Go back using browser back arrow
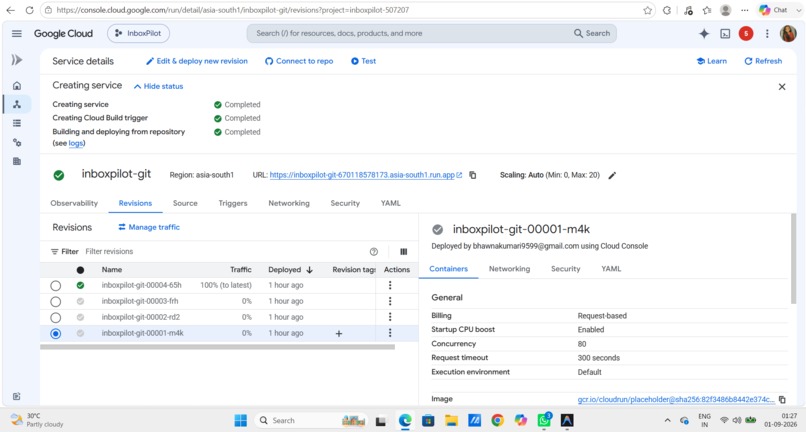Screen dimensions: 806x432 [x=10, y=10]
